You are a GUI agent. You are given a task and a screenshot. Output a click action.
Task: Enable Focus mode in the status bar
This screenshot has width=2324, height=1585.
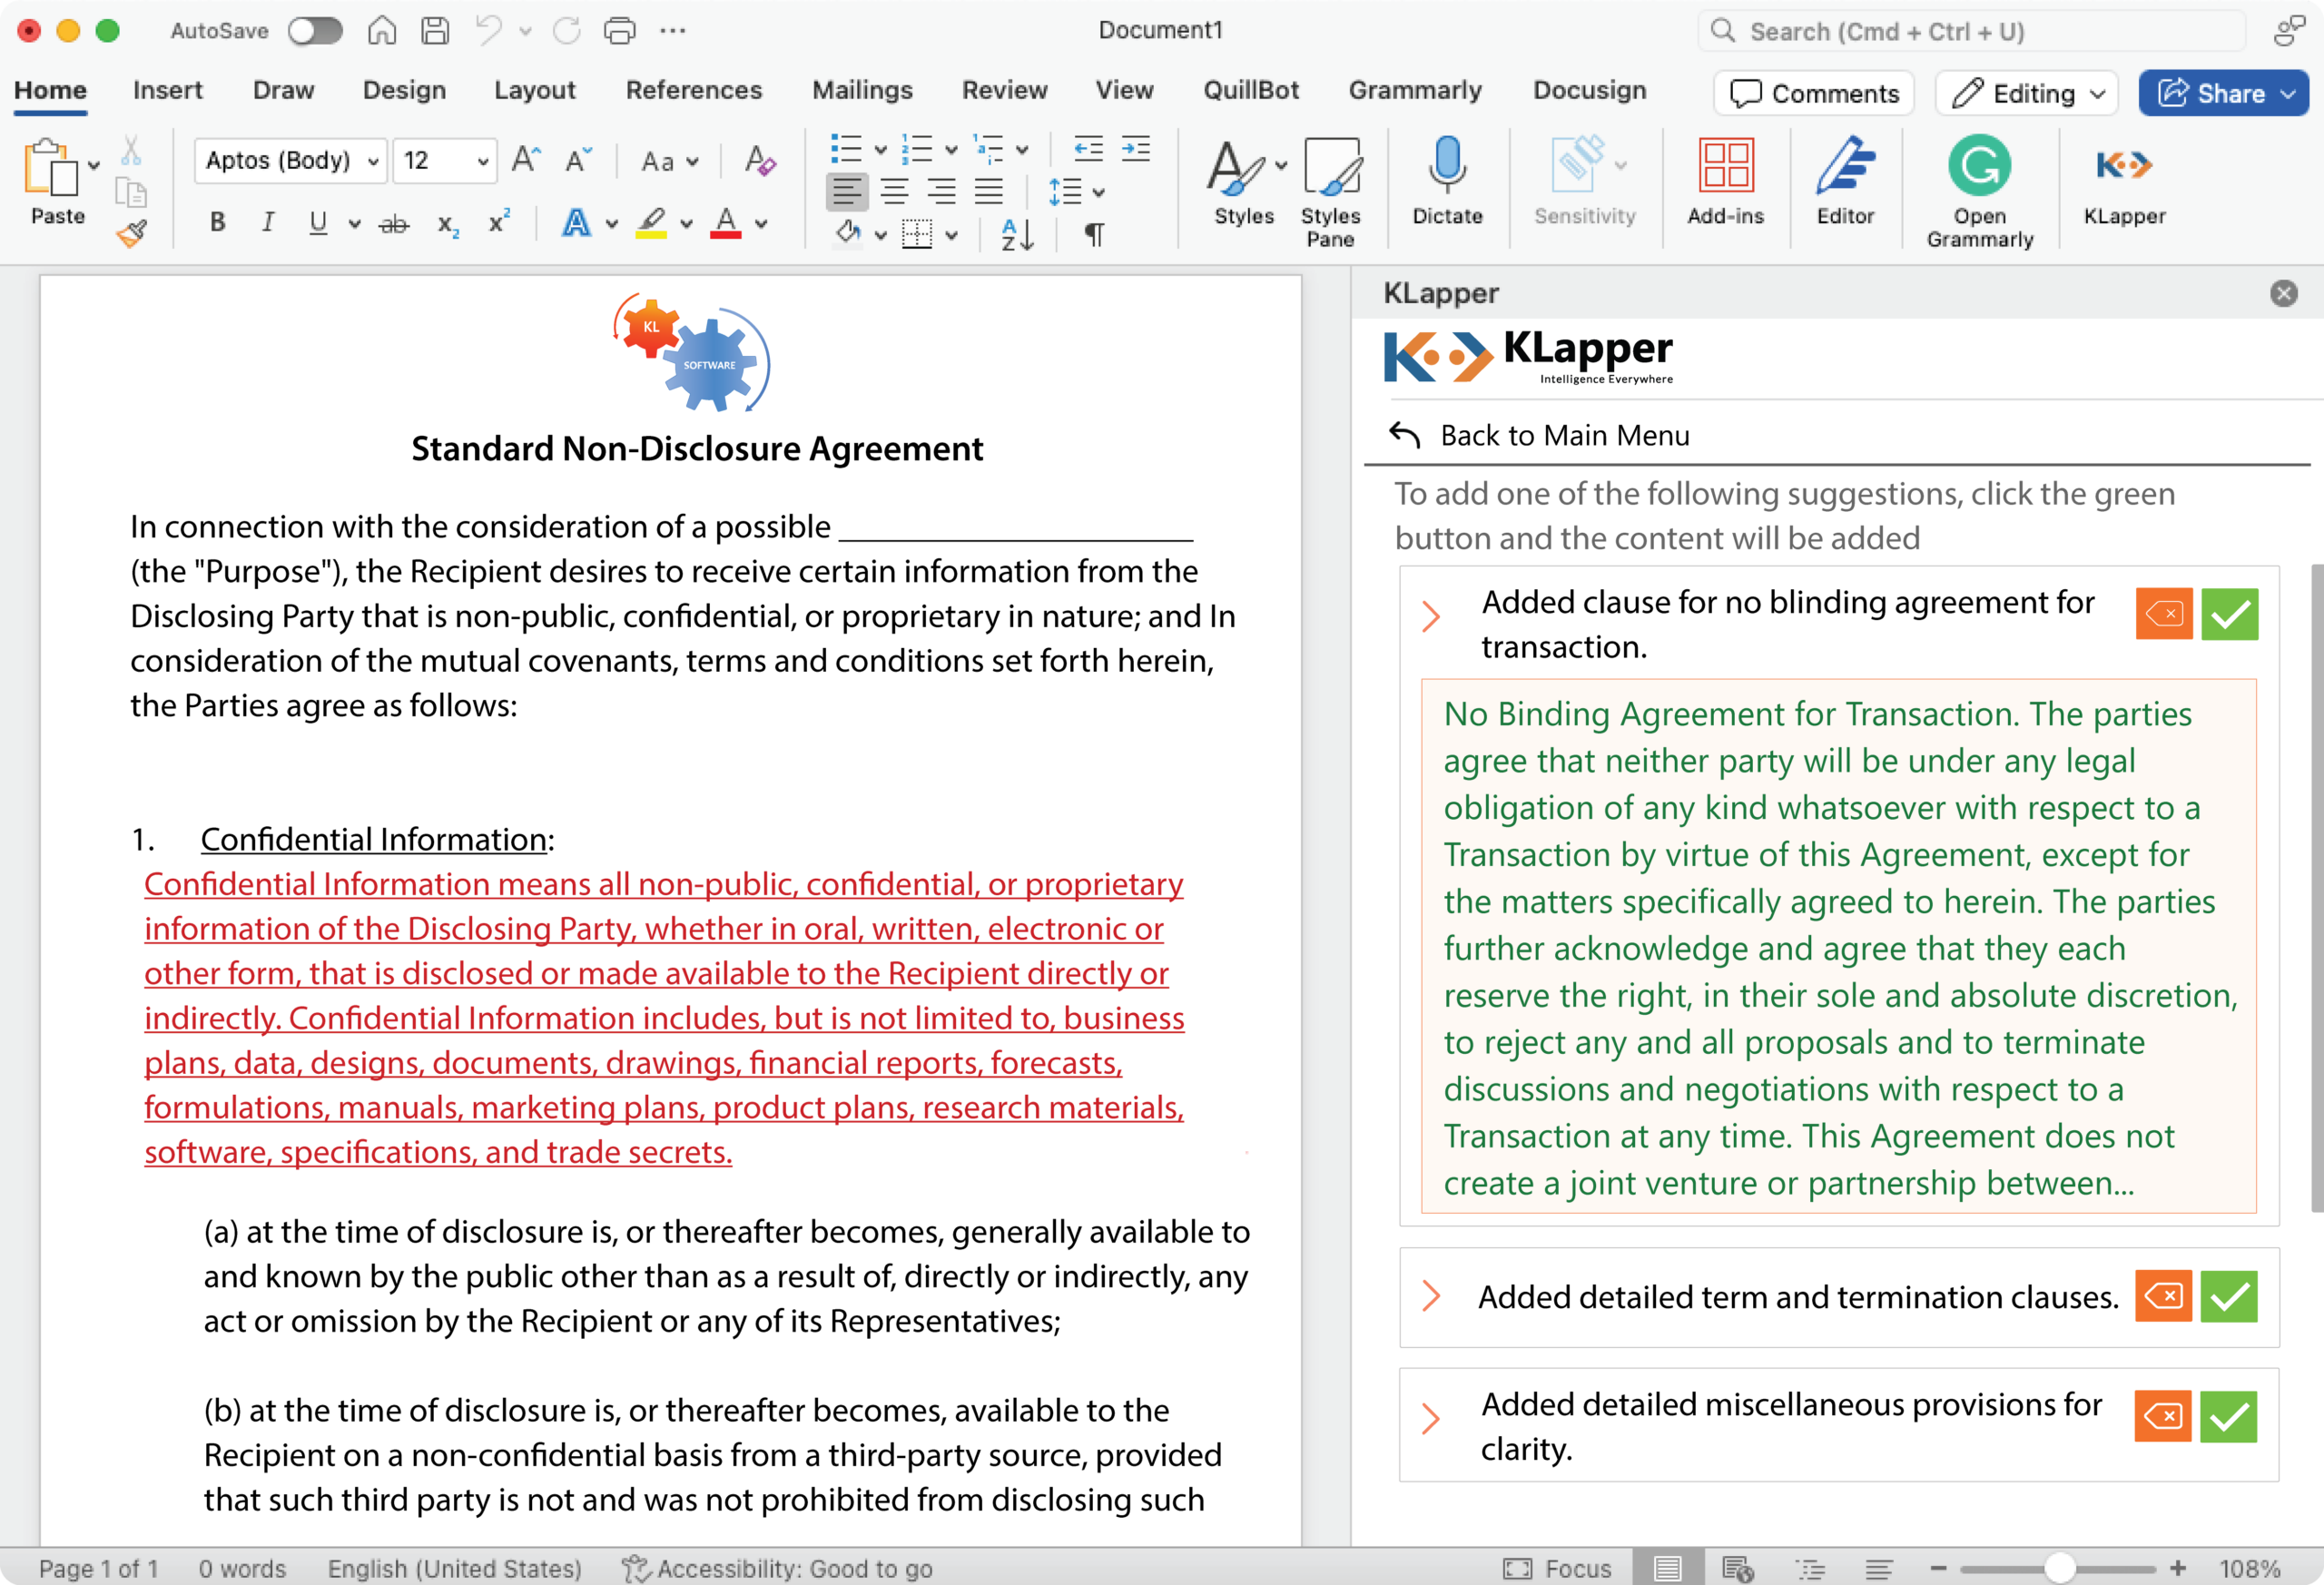(1556, 1568)
